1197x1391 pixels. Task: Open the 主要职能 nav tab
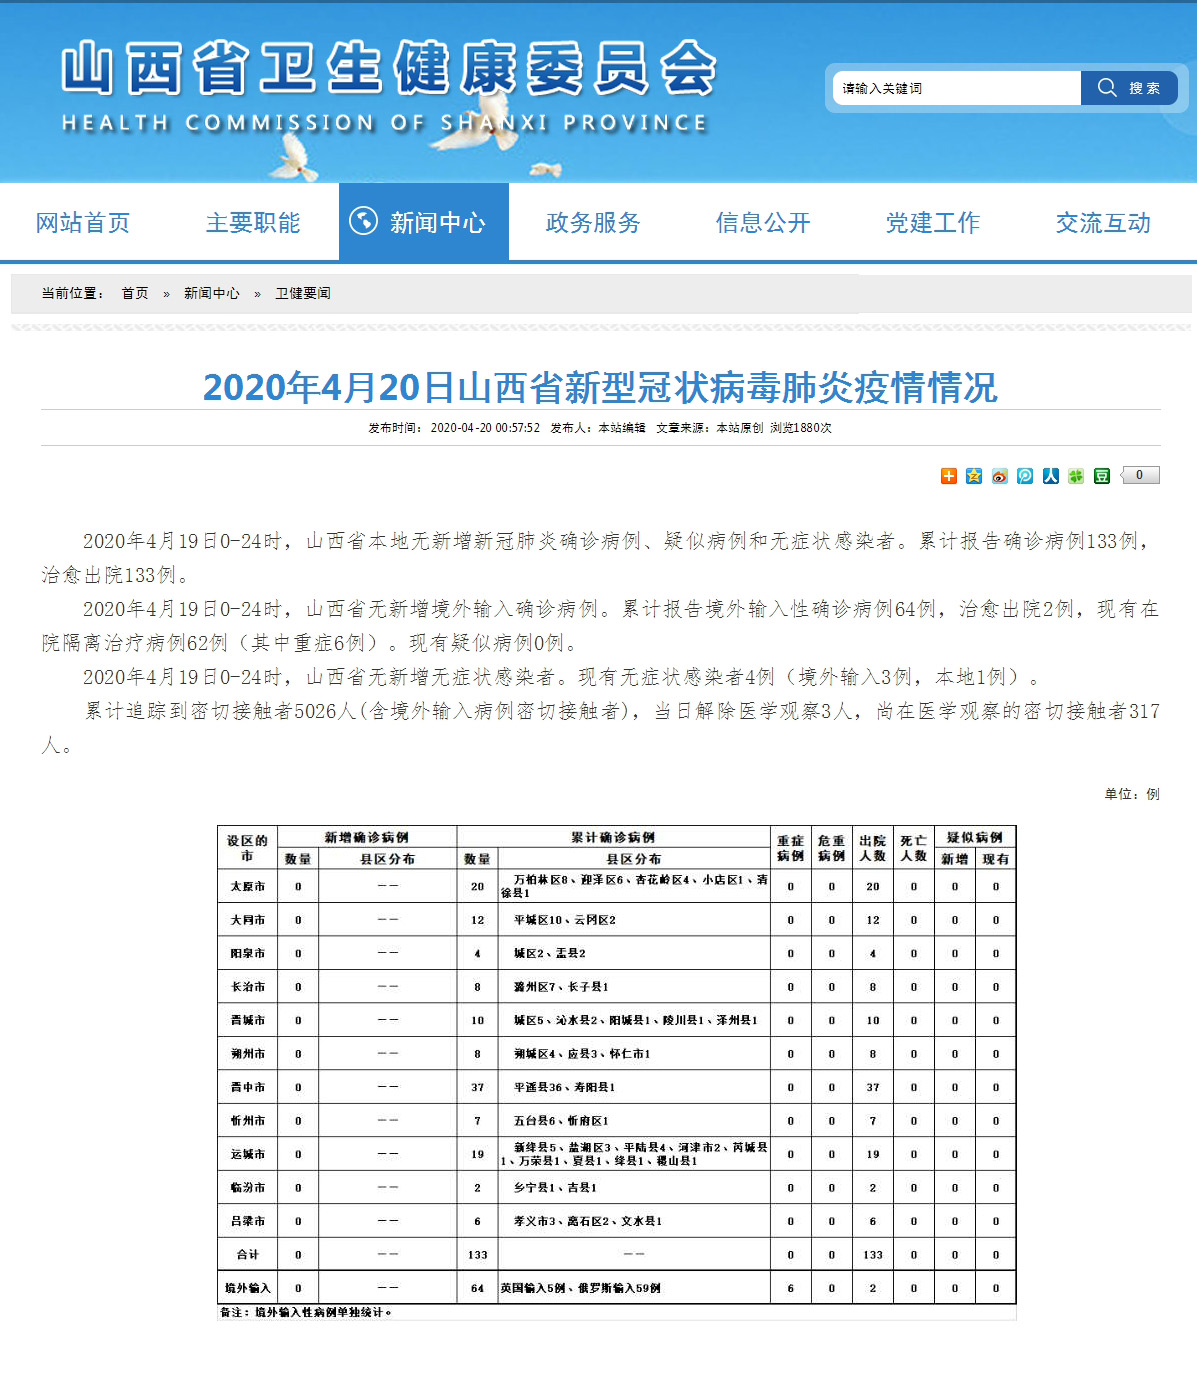tap(253, 223)
